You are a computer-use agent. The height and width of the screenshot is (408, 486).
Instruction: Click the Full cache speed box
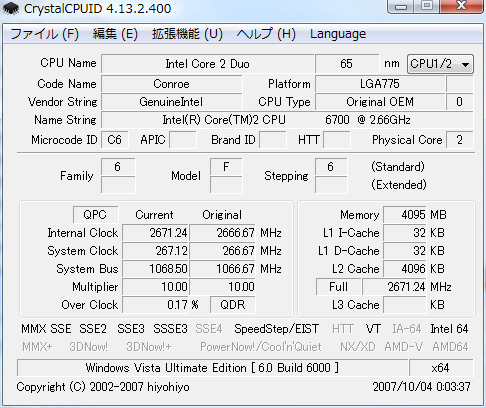click(338, 287)
